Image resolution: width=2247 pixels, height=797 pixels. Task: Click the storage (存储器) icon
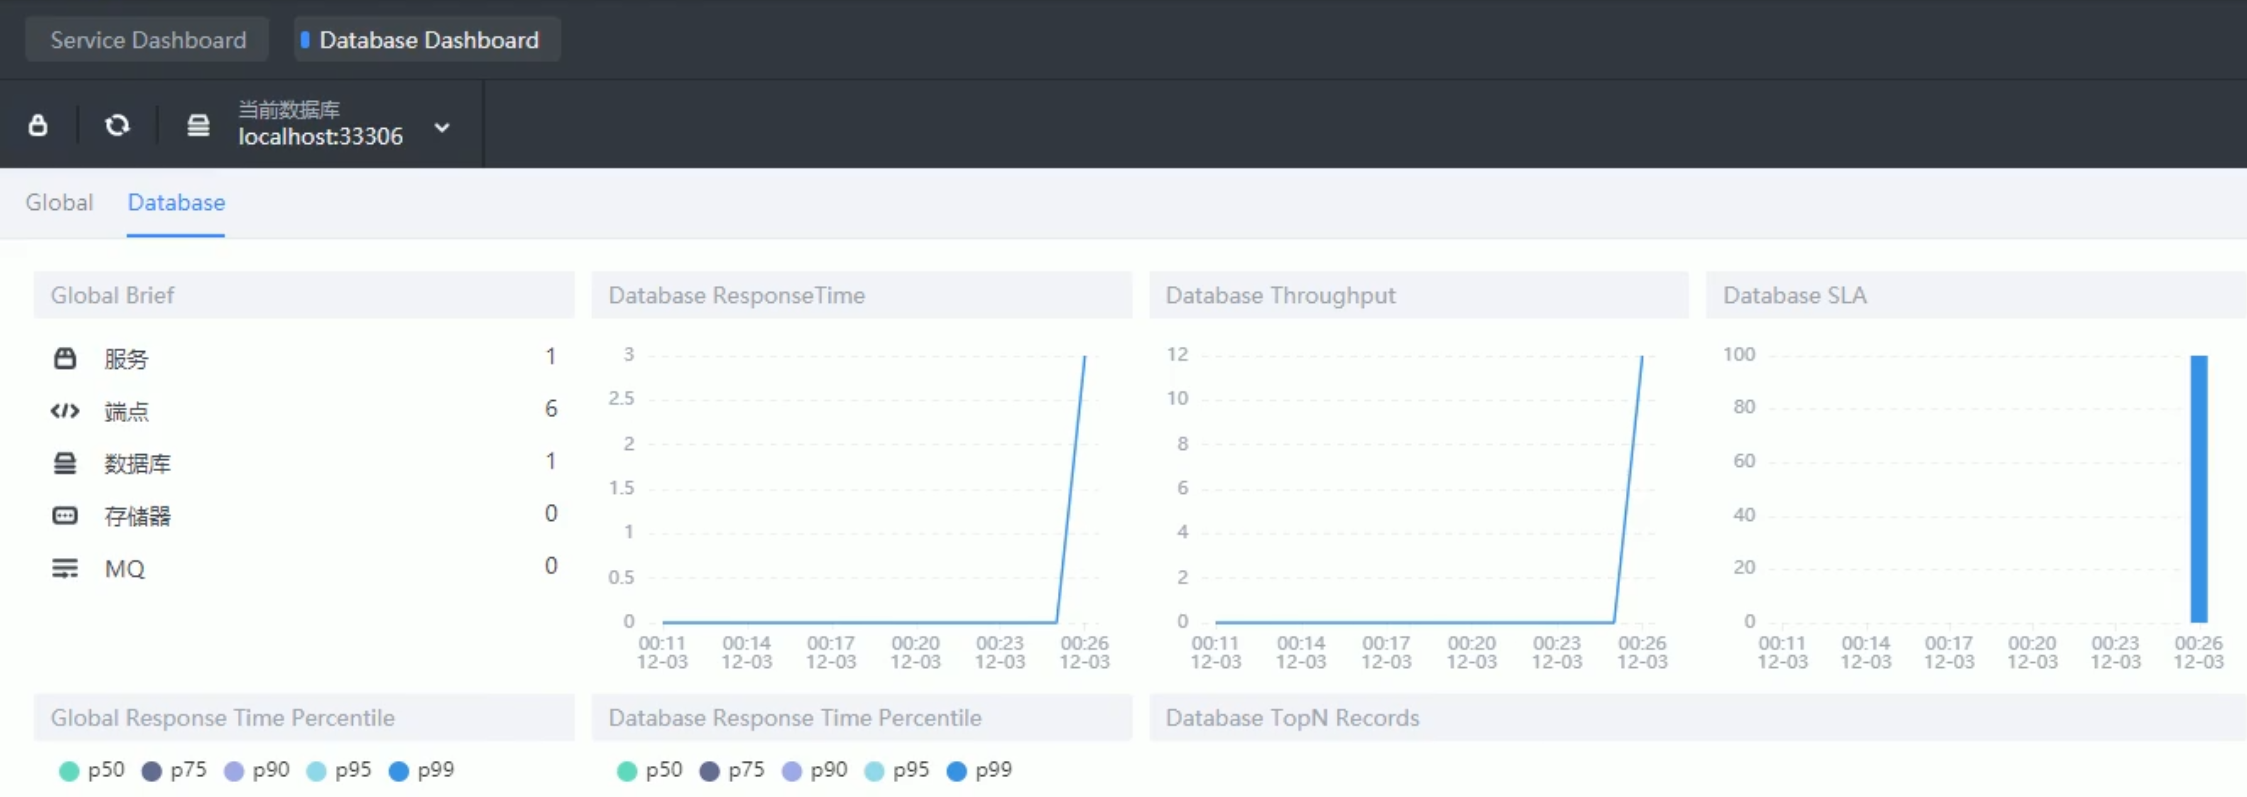65,516
